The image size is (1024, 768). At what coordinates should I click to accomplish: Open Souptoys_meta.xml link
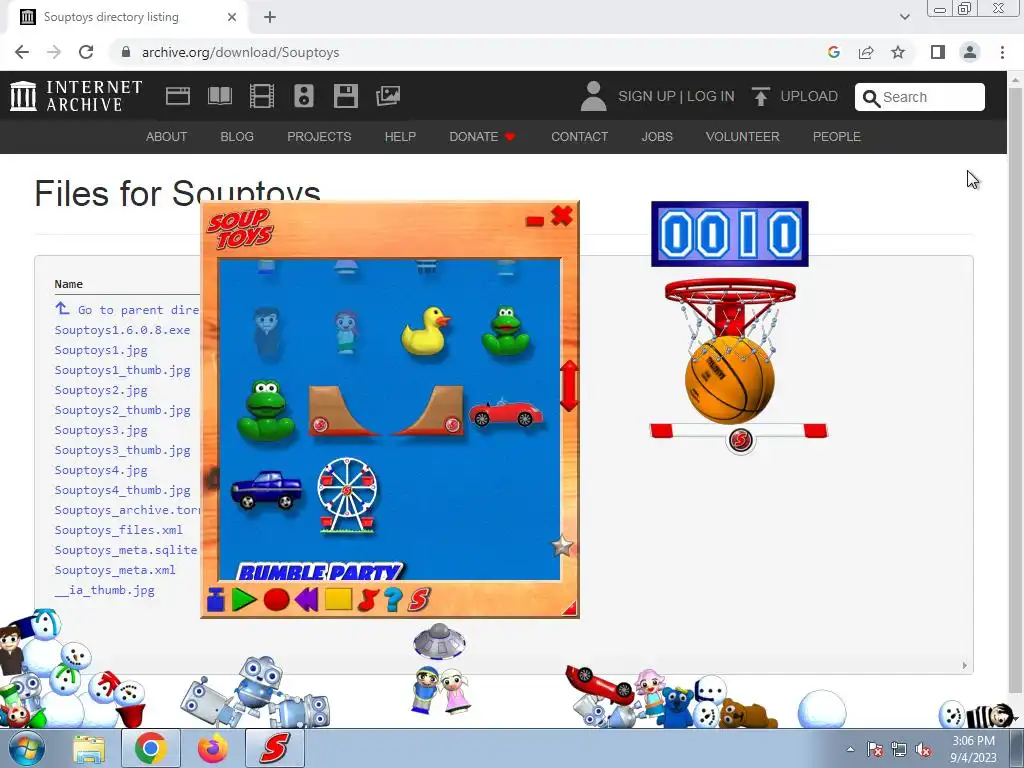tap(115, 569)
